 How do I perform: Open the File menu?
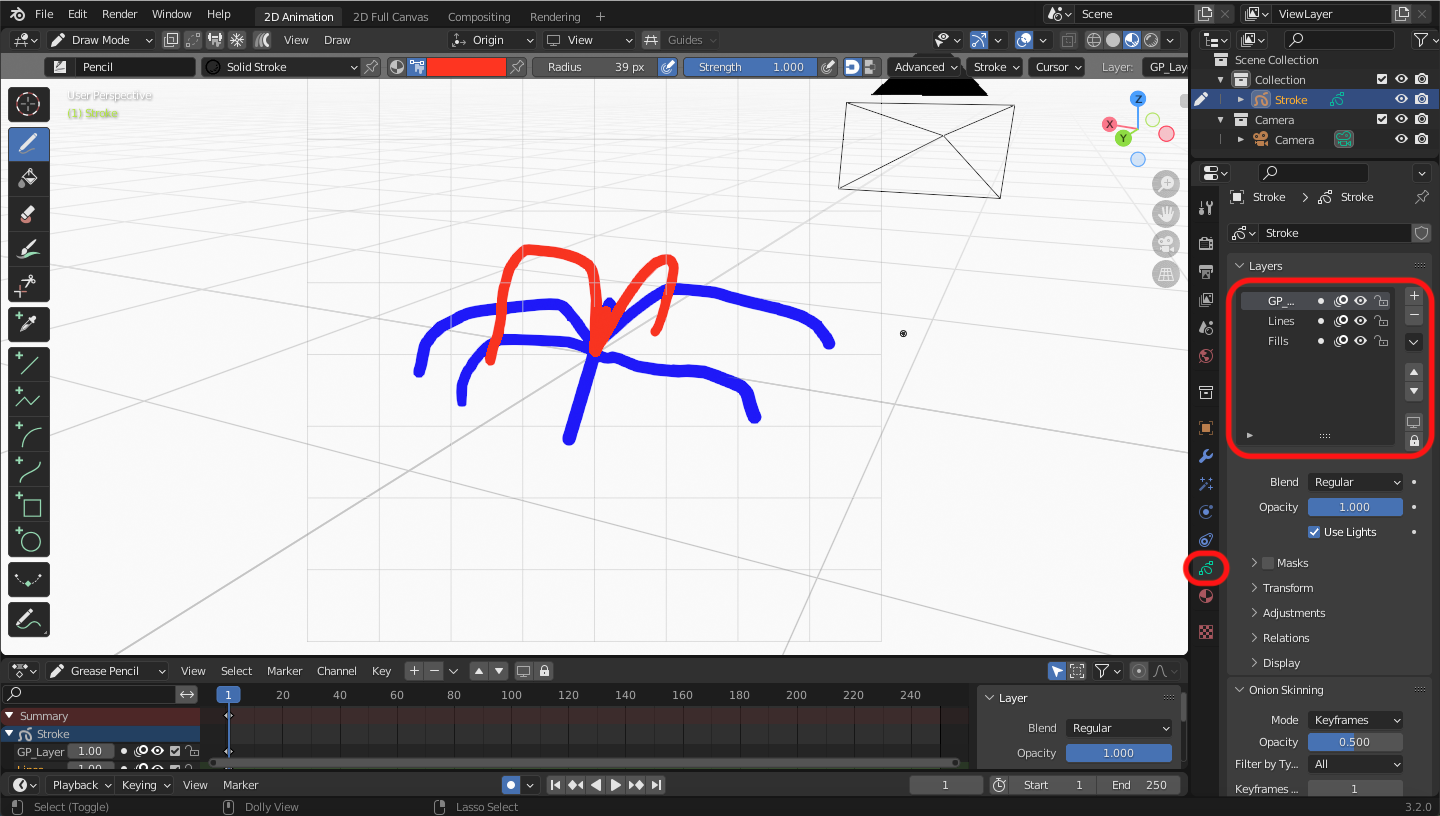44,14
